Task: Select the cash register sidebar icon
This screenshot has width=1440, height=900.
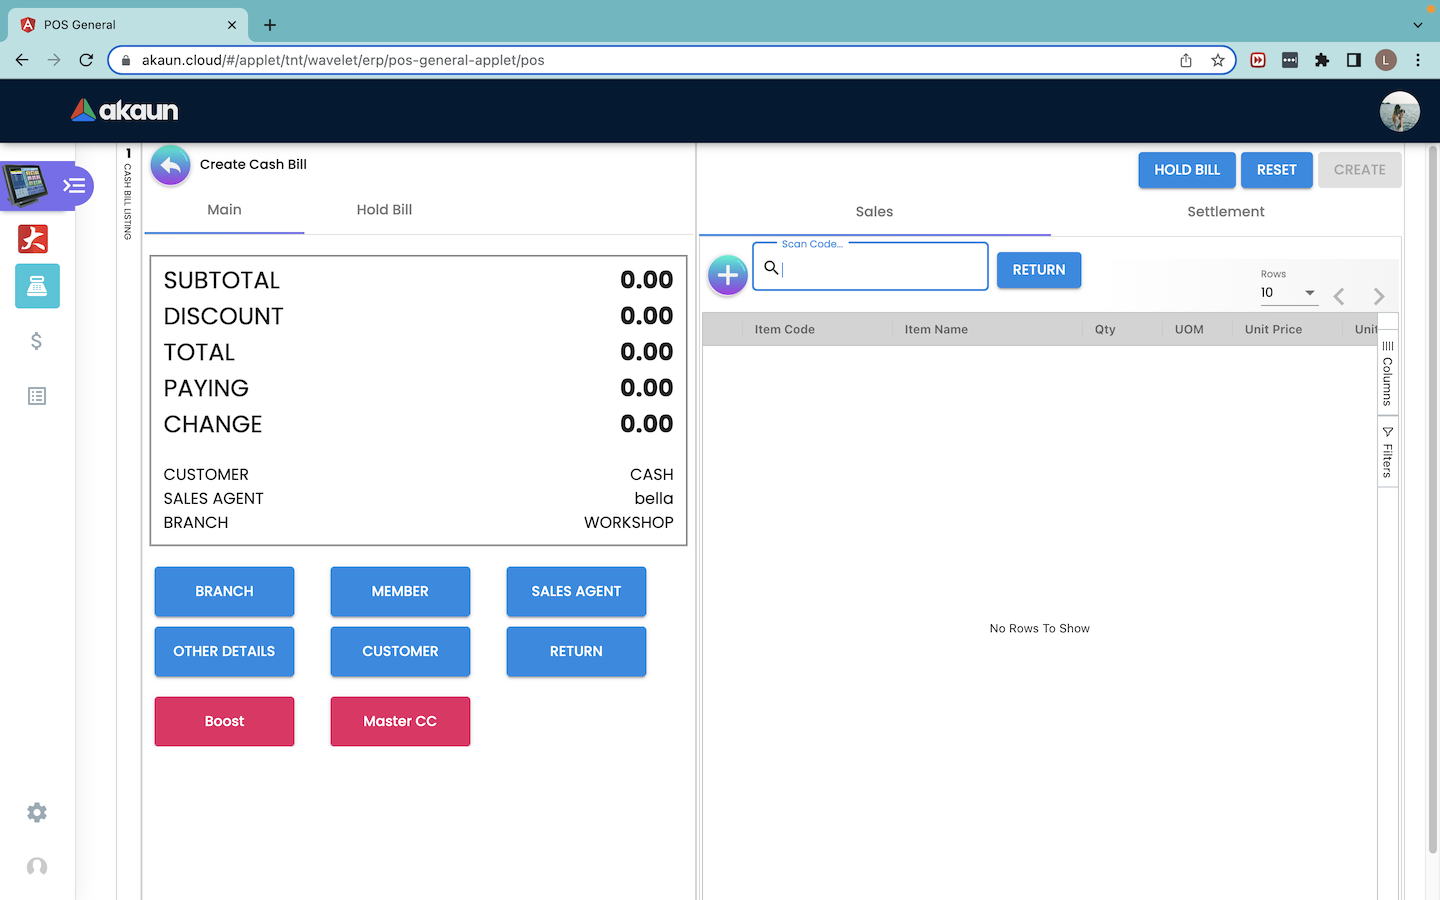Action: (x=37, y=286)
